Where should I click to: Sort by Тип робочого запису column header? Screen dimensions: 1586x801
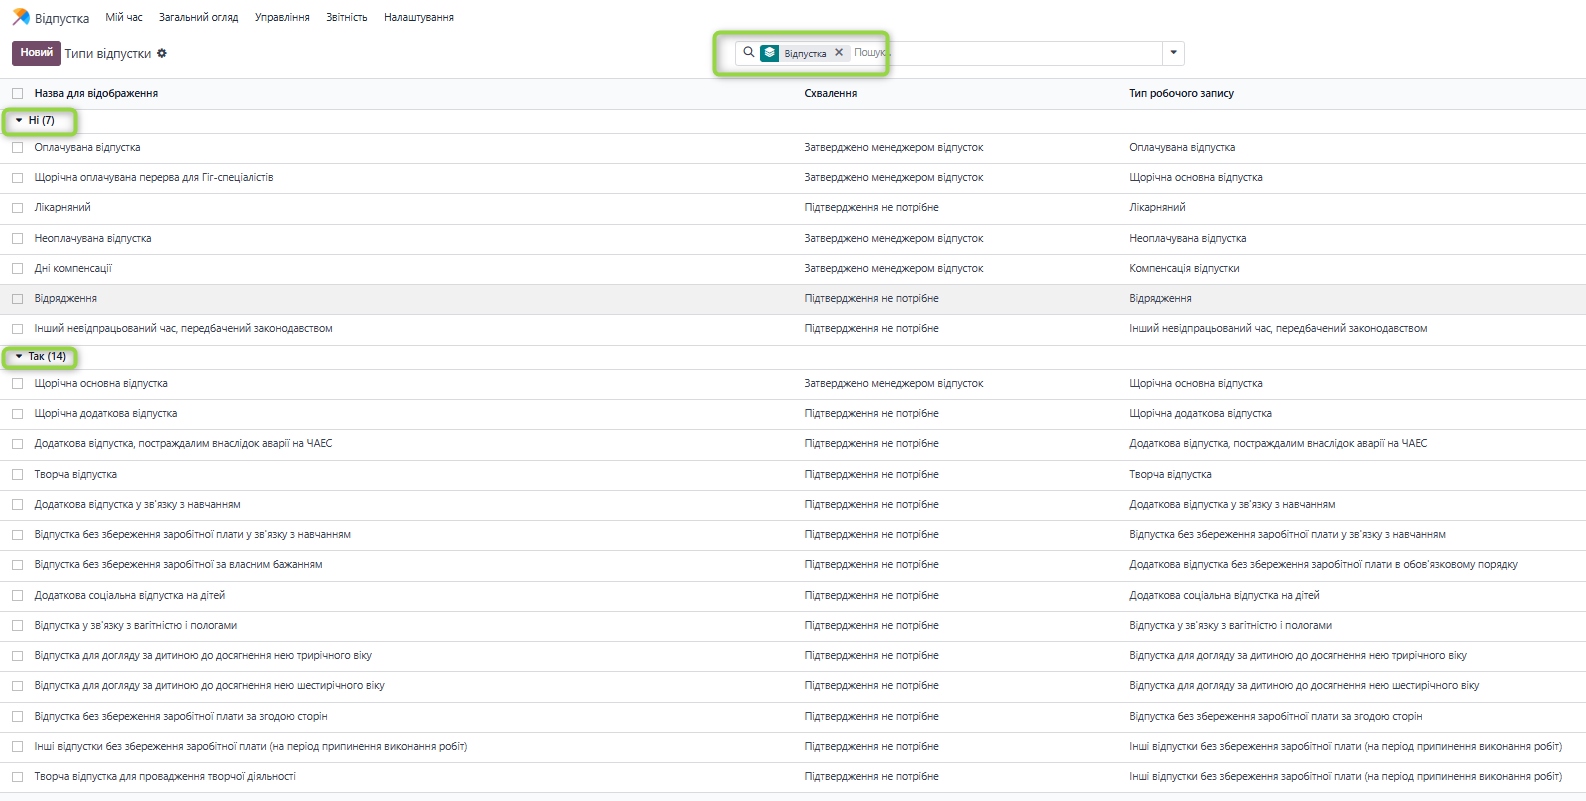pos(1181,93)
